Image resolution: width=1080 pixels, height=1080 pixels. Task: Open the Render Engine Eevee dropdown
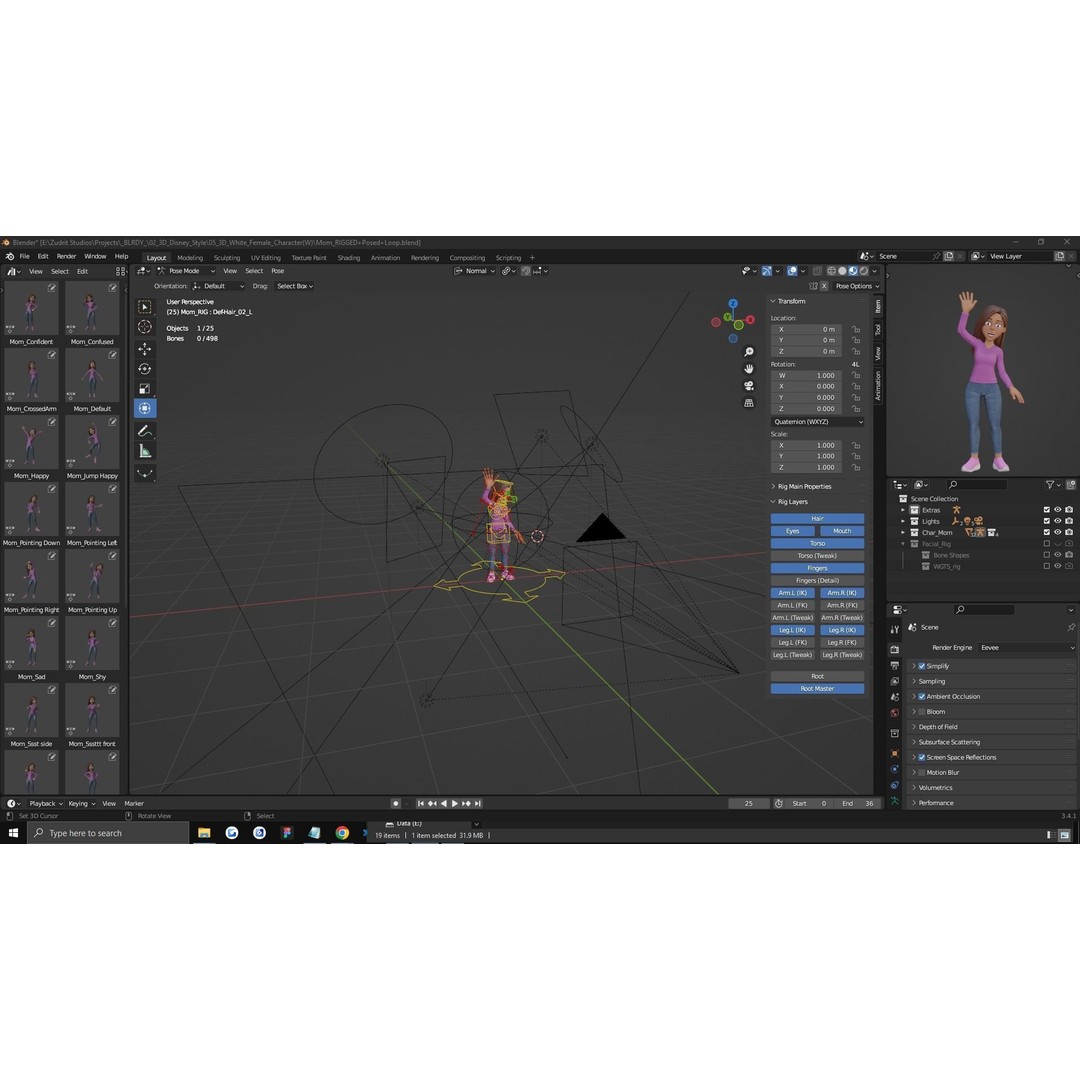click(x=1026, y=647)
